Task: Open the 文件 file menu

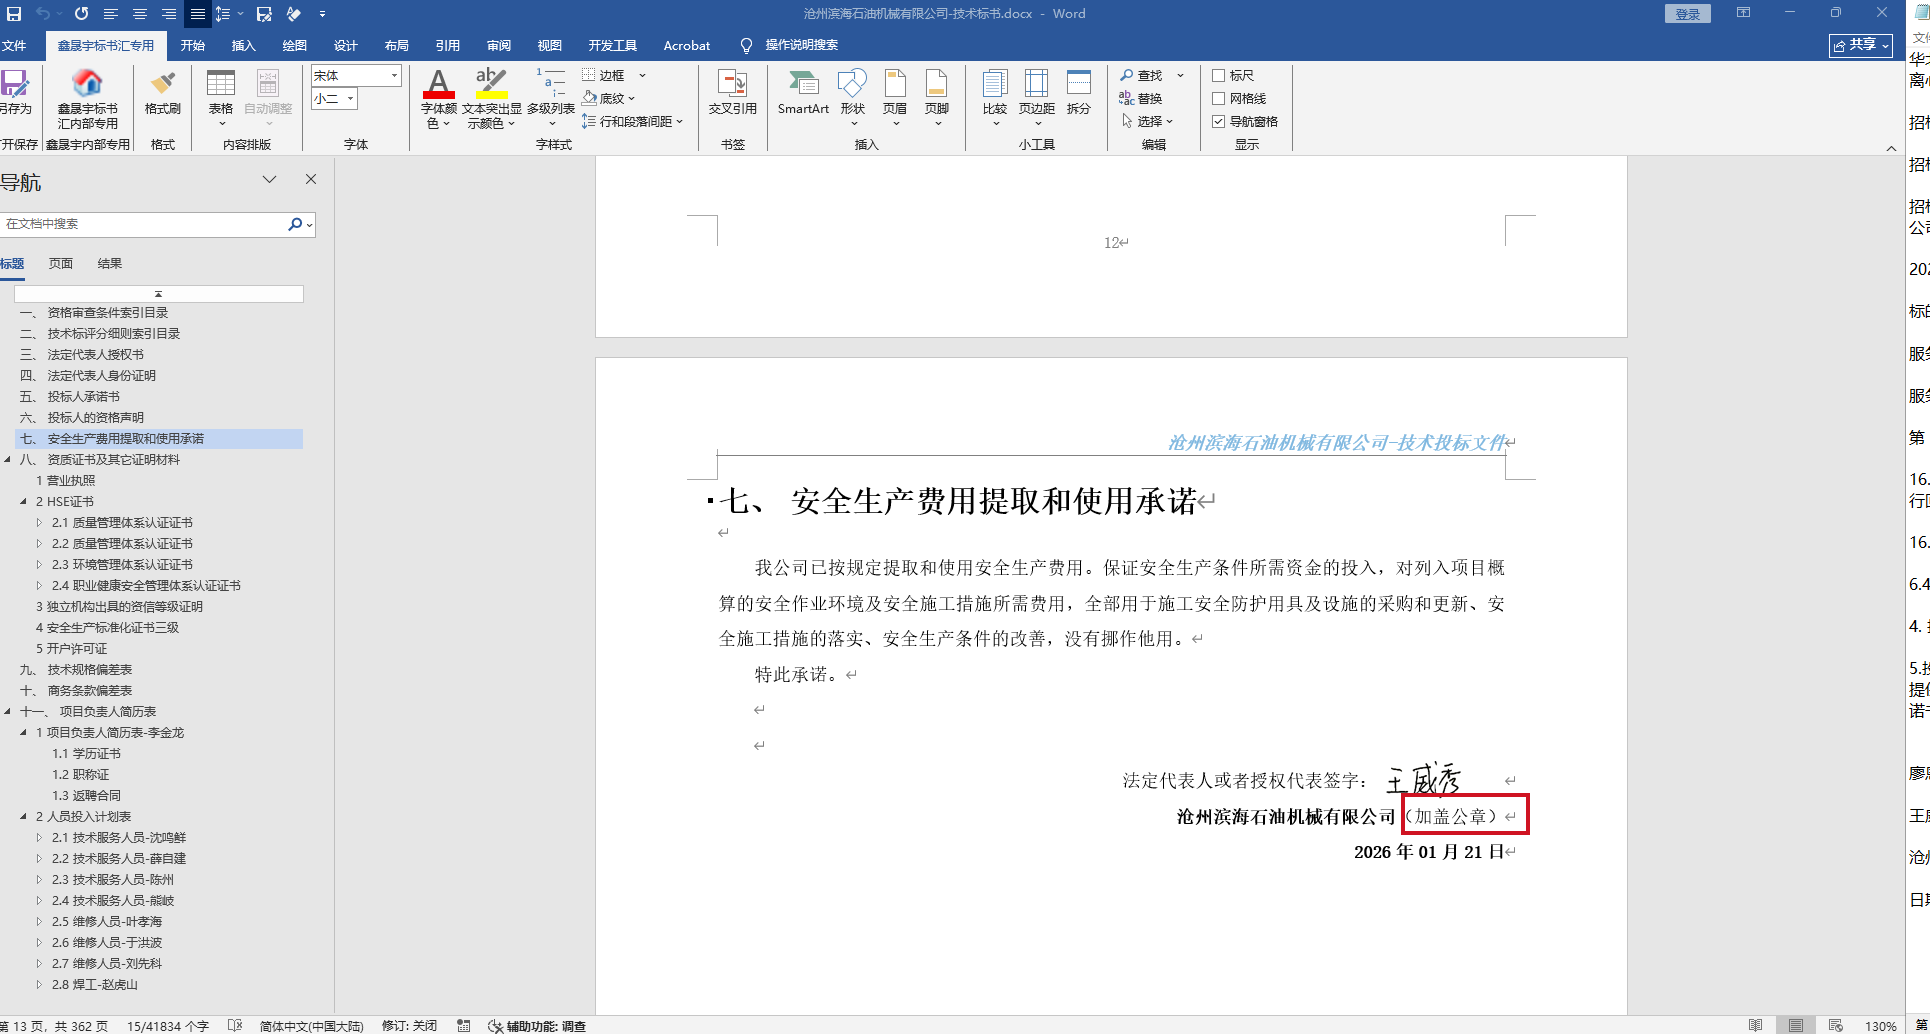Action: [x=14, y=46]
